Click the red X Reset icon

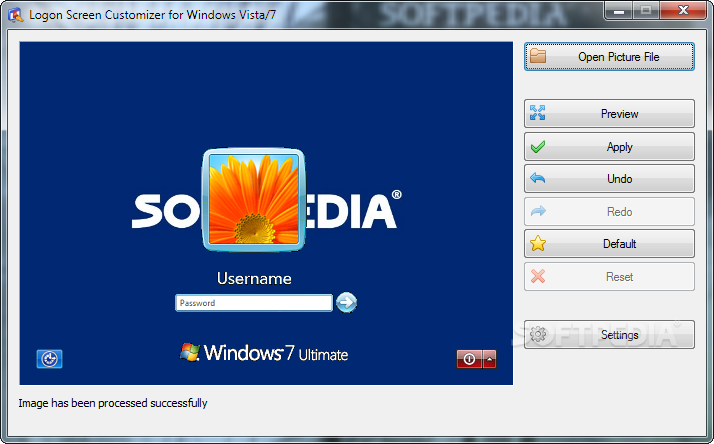pyautogui.click(x=538, y=276)
